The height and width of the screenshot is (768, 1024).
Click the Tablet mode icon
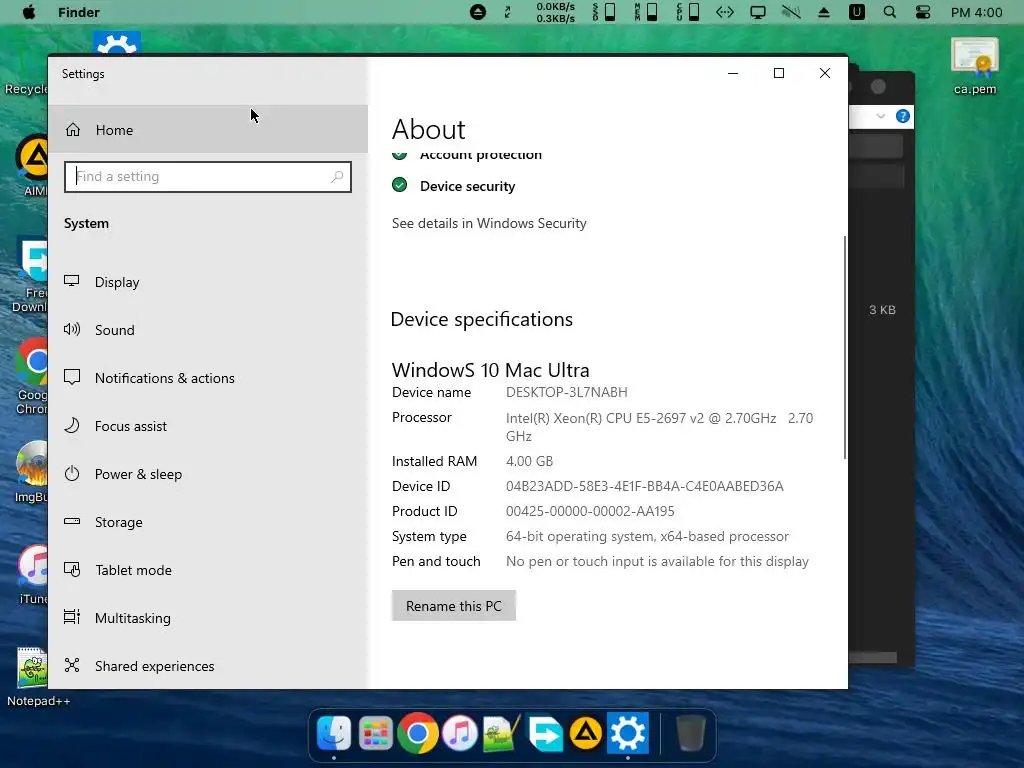click(x=72, y=569)
